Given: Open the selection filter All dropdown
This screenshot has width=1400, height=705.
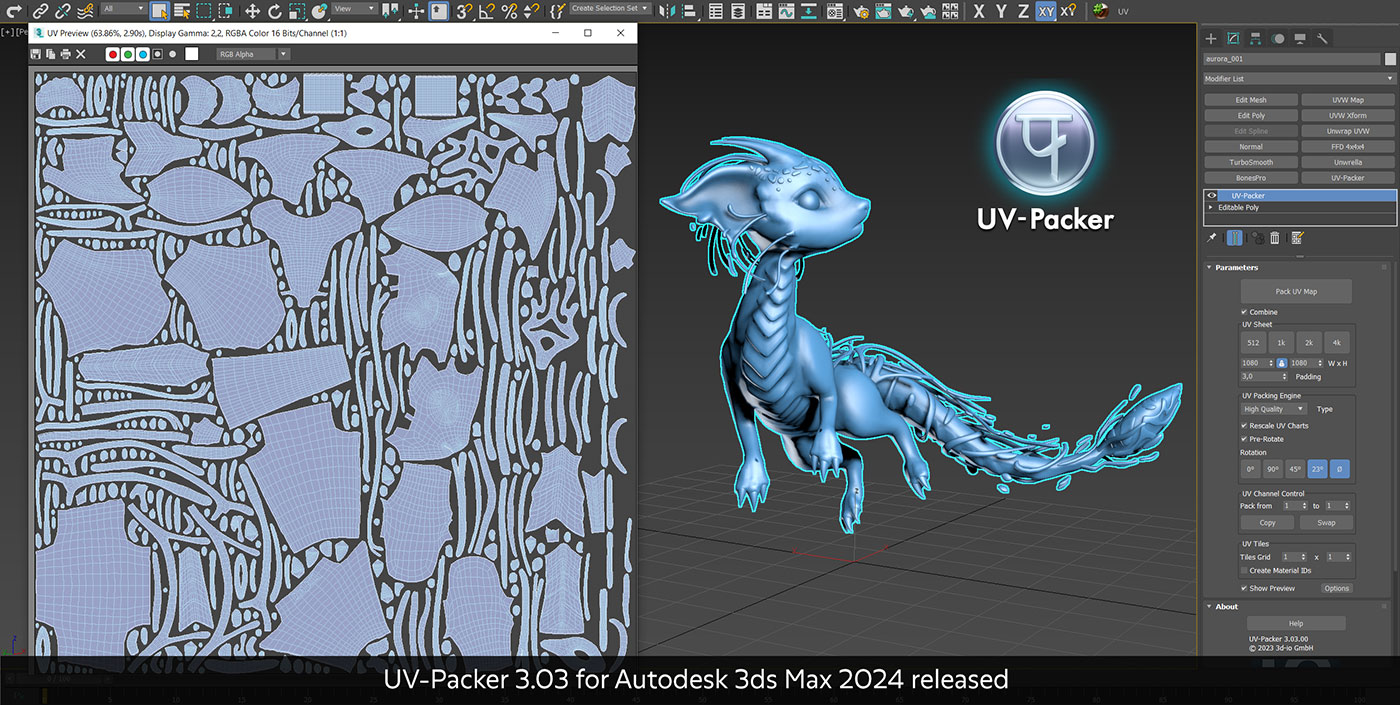Looking at the screenshot, I should tap(123, 8).
